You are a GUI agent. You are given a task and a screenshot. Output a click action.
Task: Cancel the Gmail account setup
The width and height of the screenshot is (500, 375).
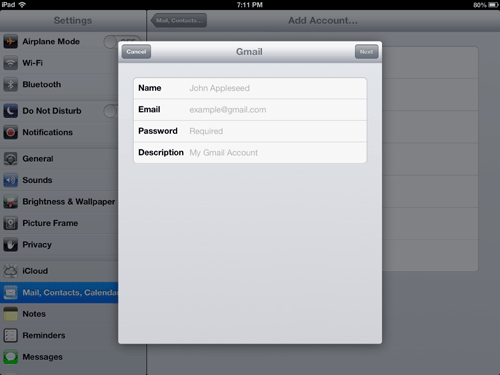pos(136,52)
